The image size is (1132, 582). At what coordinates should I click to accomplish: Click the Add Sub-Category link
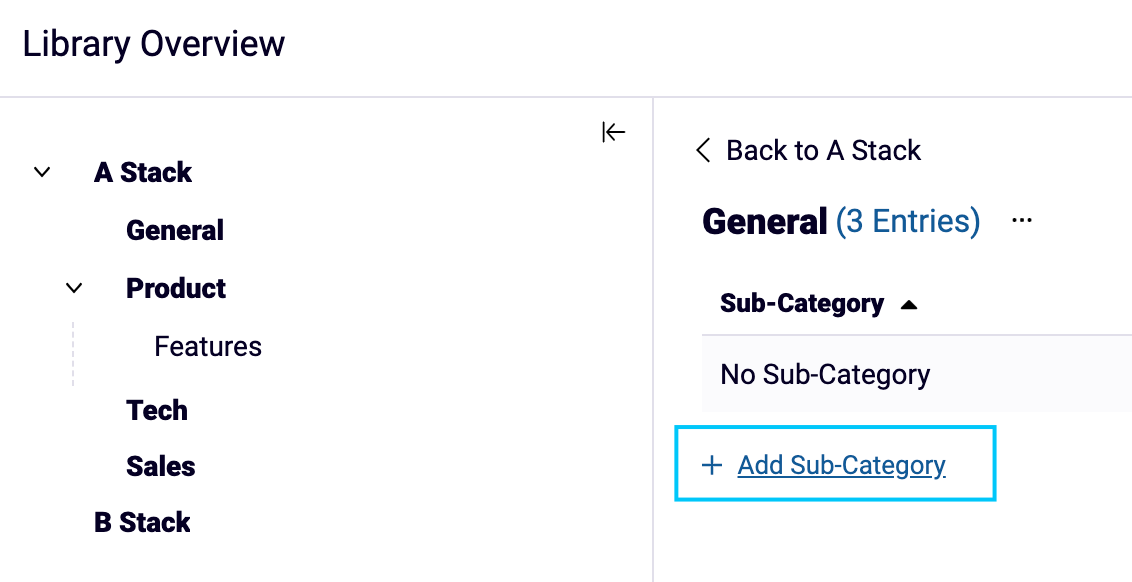point(841,465)
